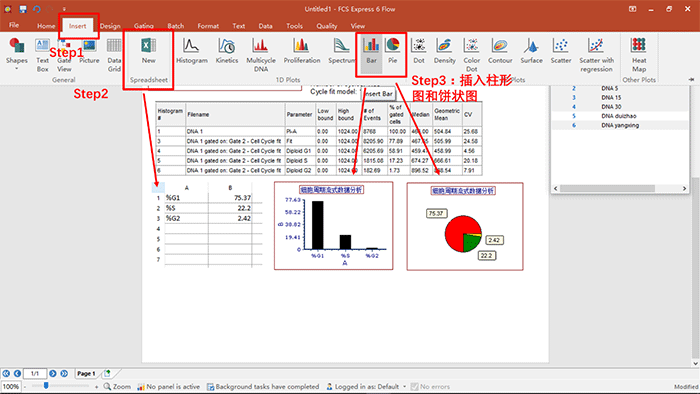Insert a Contour plot
The width and height of the screenshot is (700, 394).
click(500, 51)
